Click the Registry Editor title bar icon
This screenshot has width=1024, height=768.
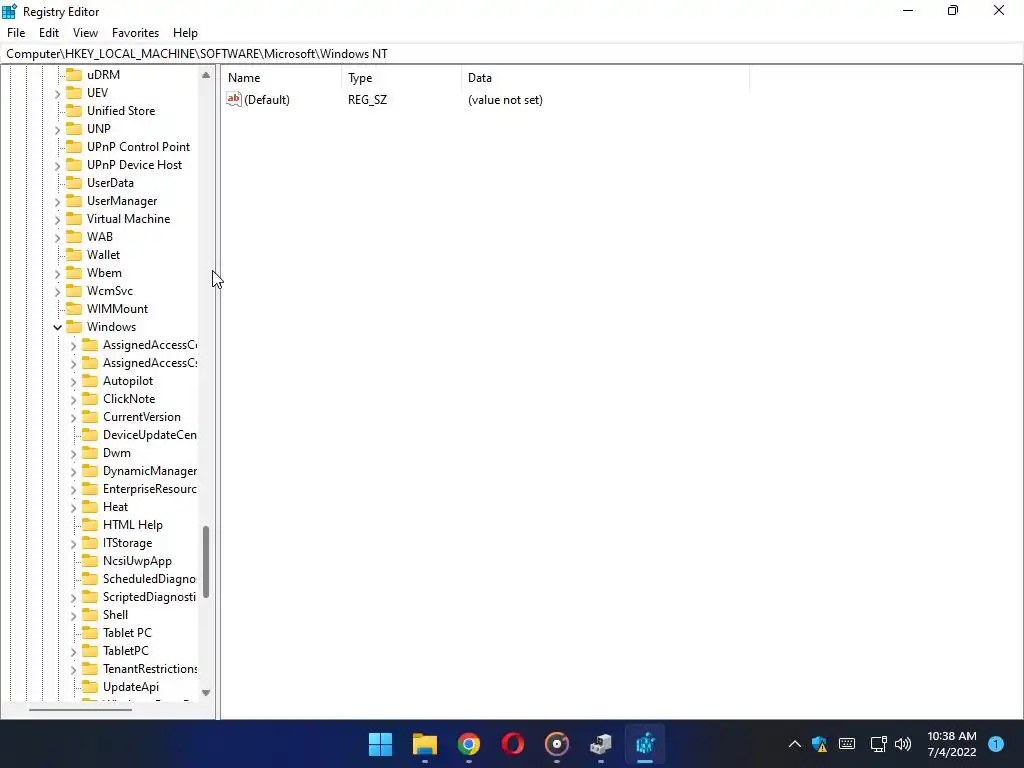(x=9, y=11)
